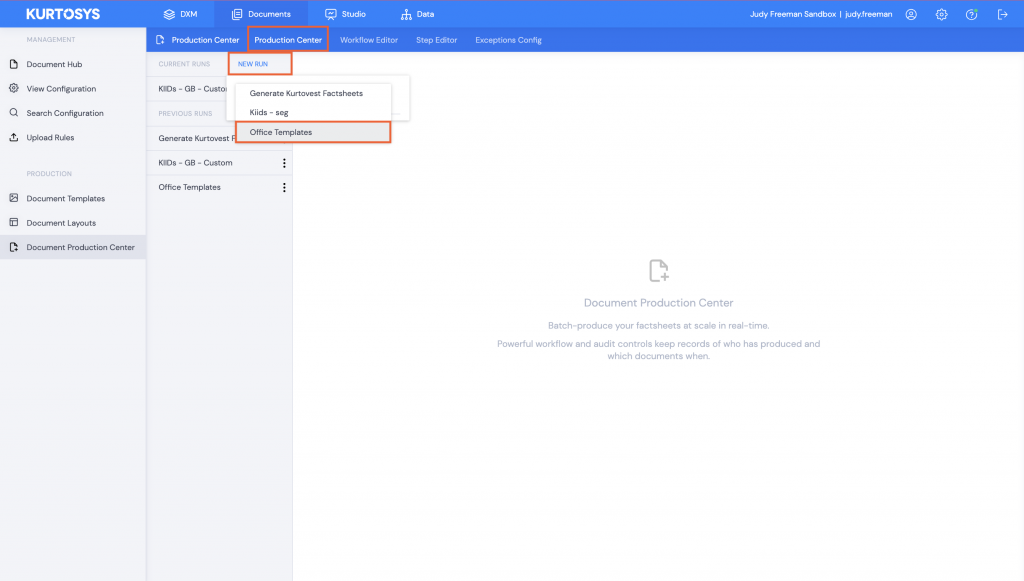
Task: Choose Office Templates in New Run menu
Action: 313,132
